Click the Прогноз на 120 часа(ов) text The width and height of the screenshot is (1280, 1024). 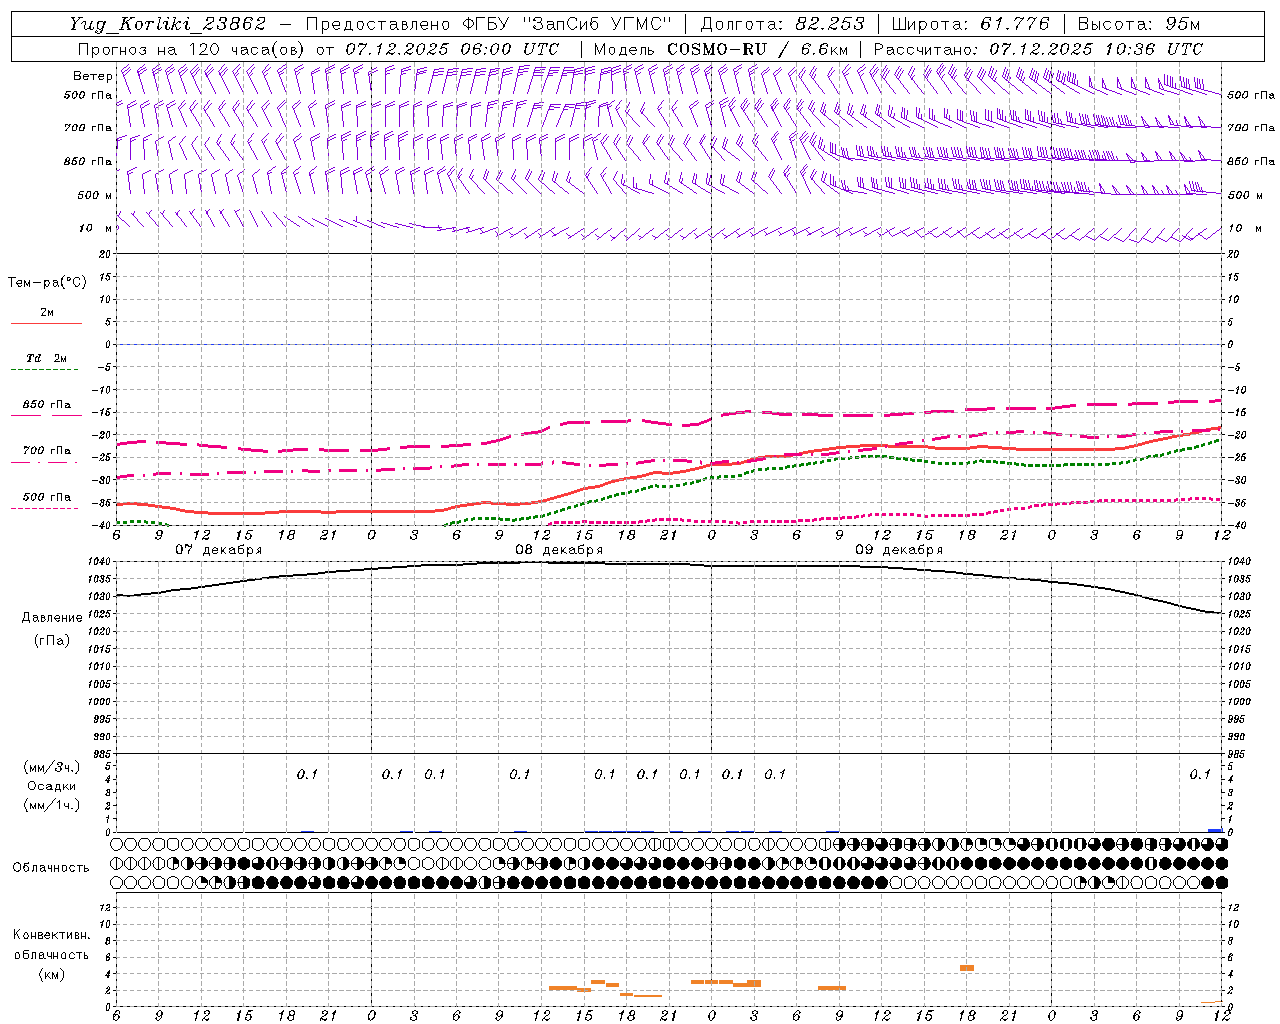(192, 49)
